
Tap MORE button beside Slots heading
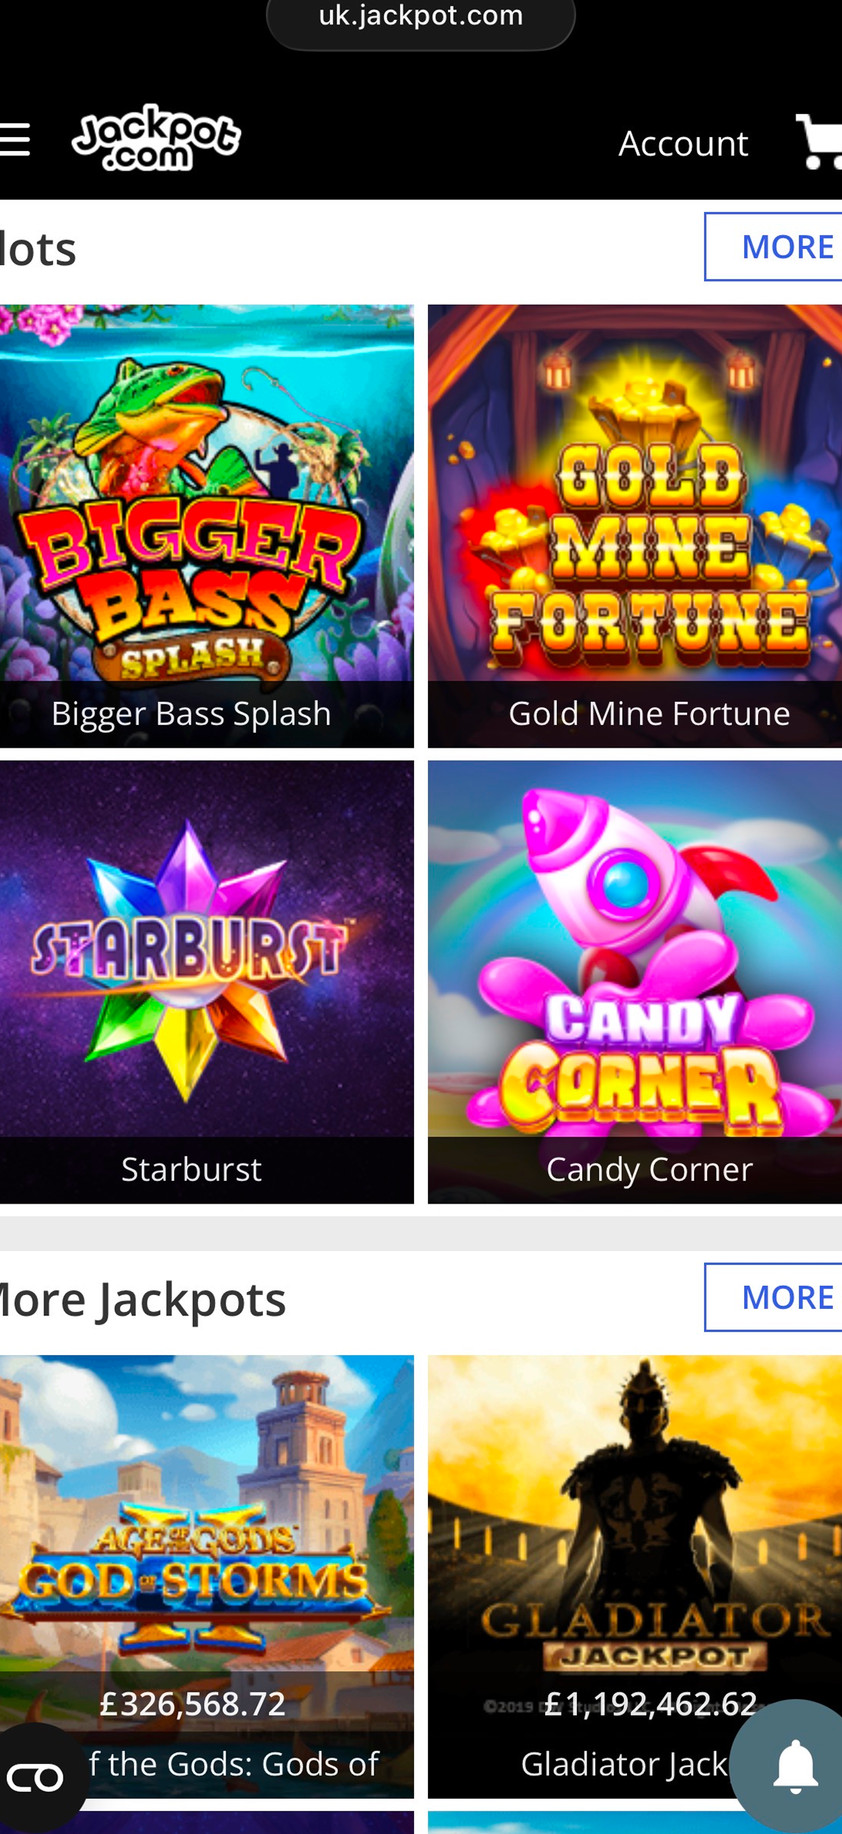[773, 247]
